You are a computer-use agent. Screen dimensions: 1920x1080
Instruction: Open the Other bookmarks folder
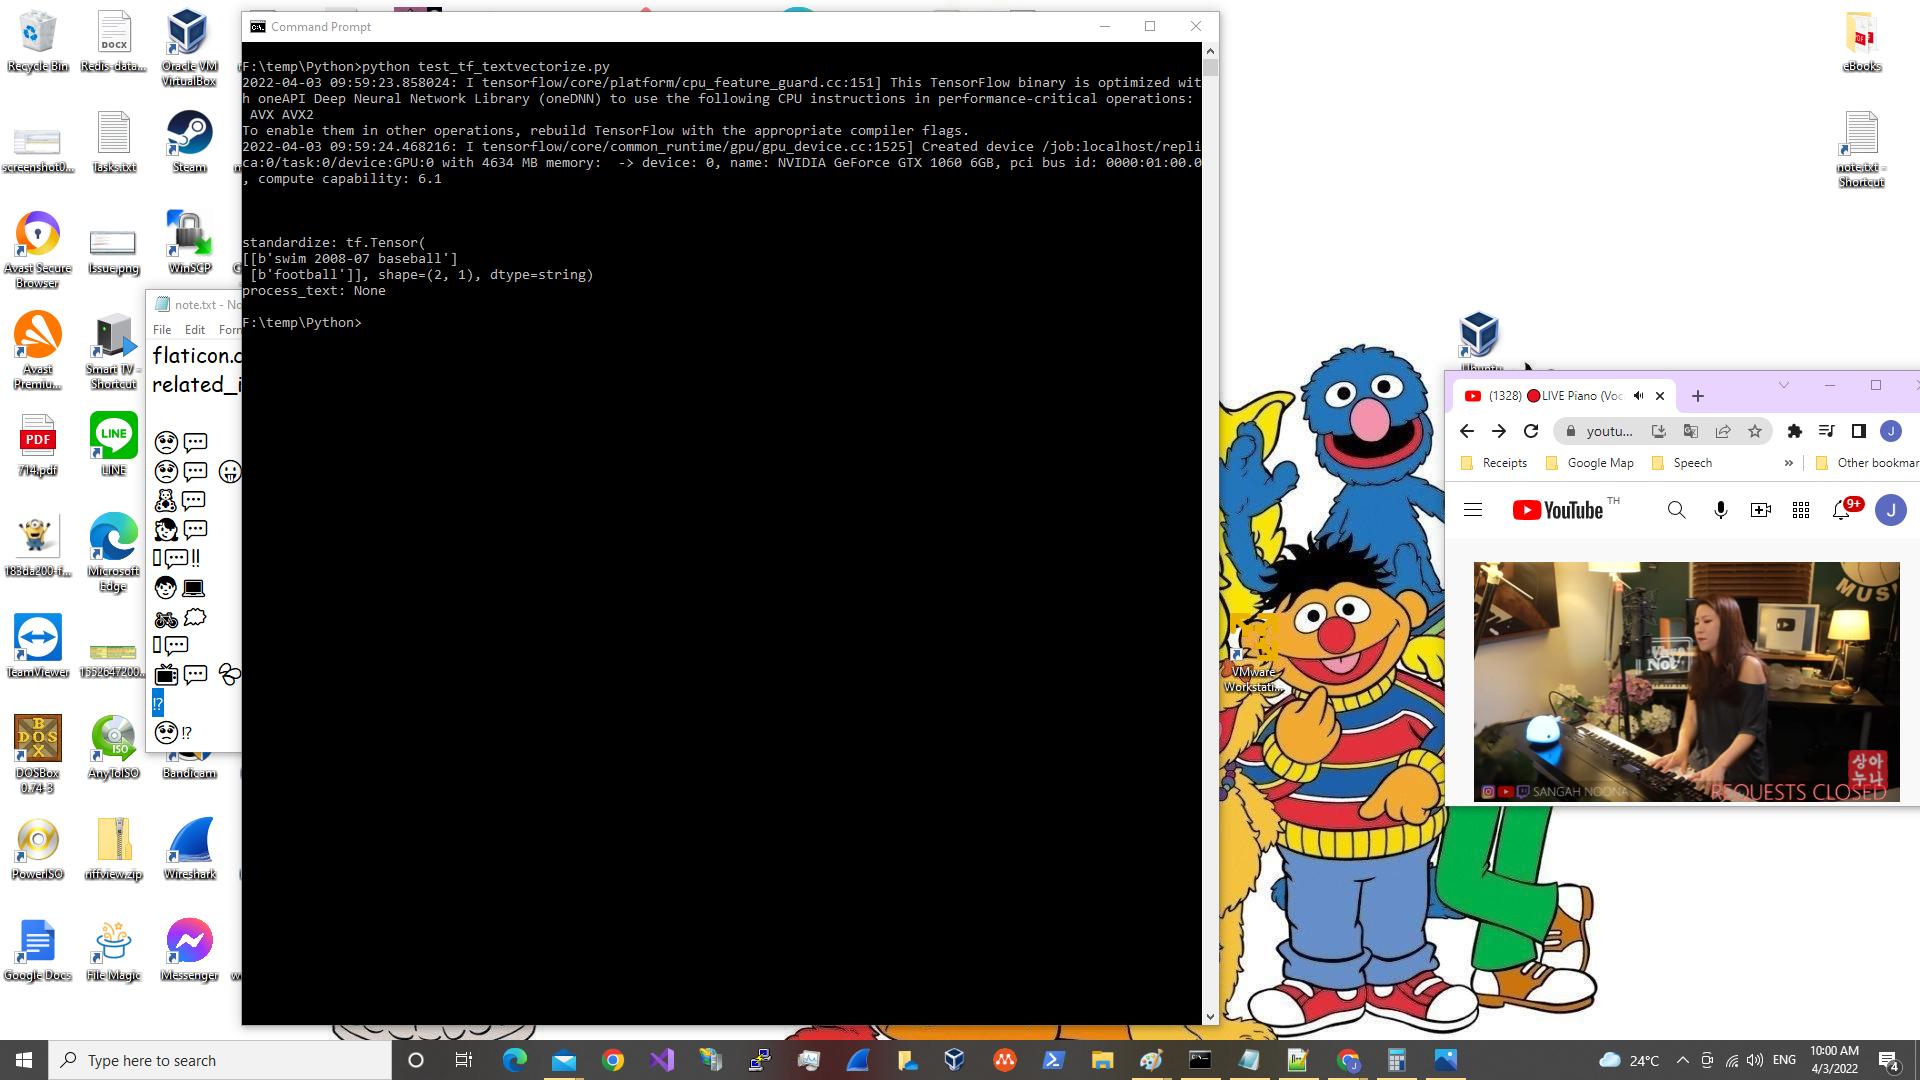(x=1867, y=463)
